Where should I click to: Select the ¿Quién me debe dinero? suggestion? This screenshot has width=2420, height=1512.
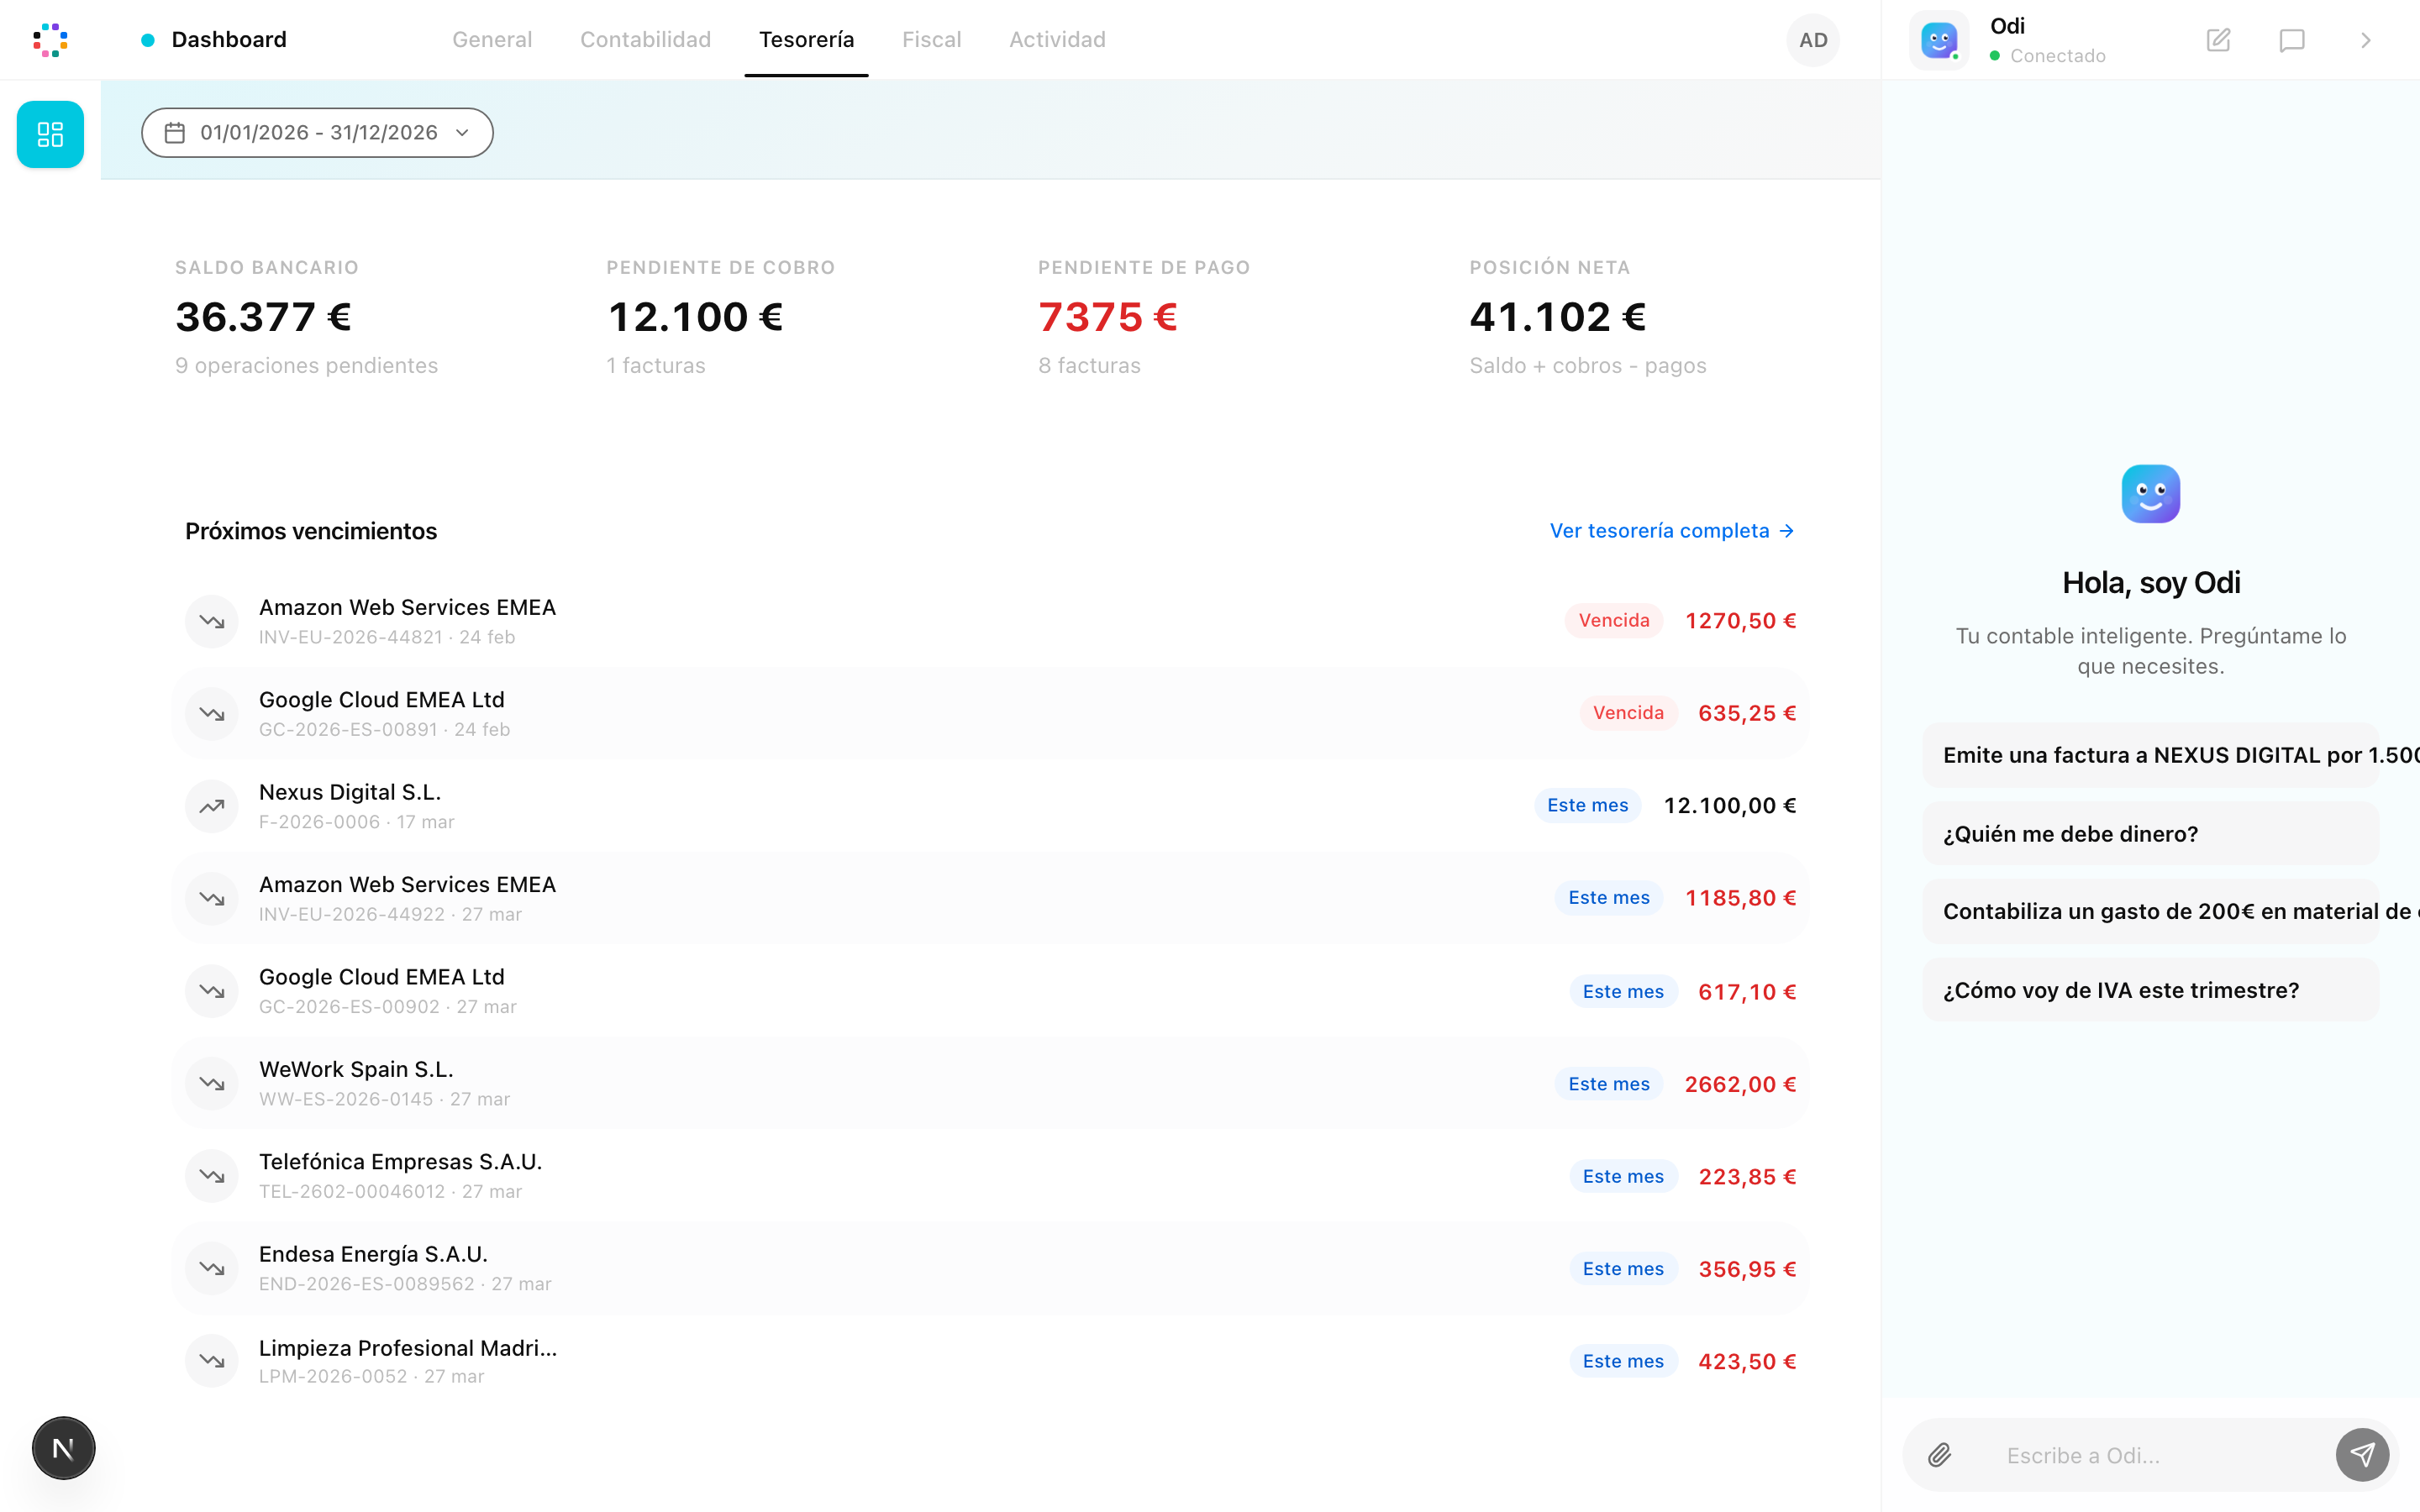[2149, 834]
